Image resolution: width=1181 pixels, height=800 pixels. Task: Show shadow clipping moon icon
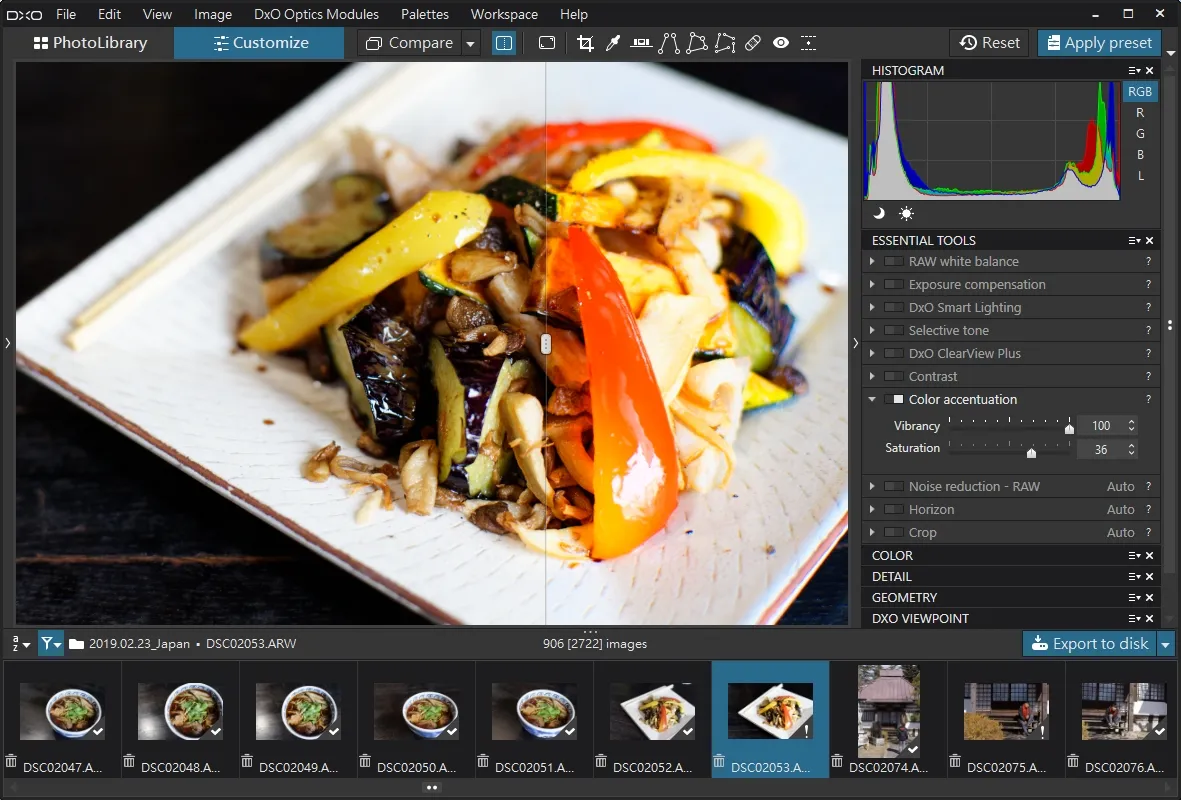[879, 214]
